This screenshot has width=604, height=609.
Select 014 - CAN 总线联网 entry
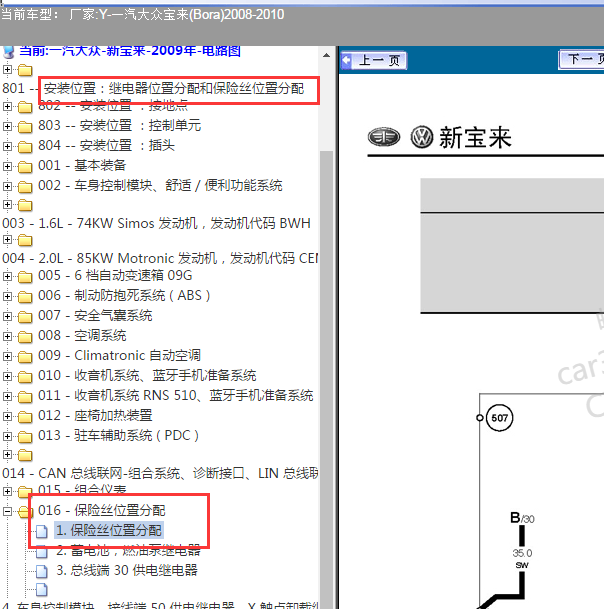click(160, 473)
